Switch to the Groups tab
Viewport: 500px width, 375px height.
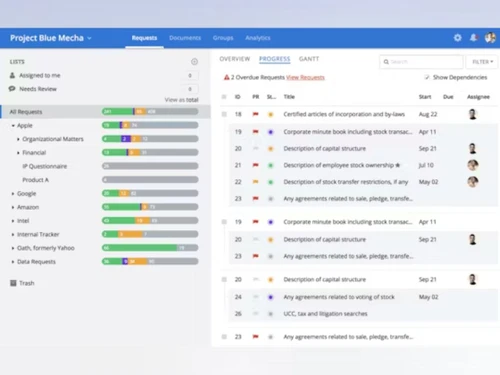pyautogui.click(x=223, y=38)
